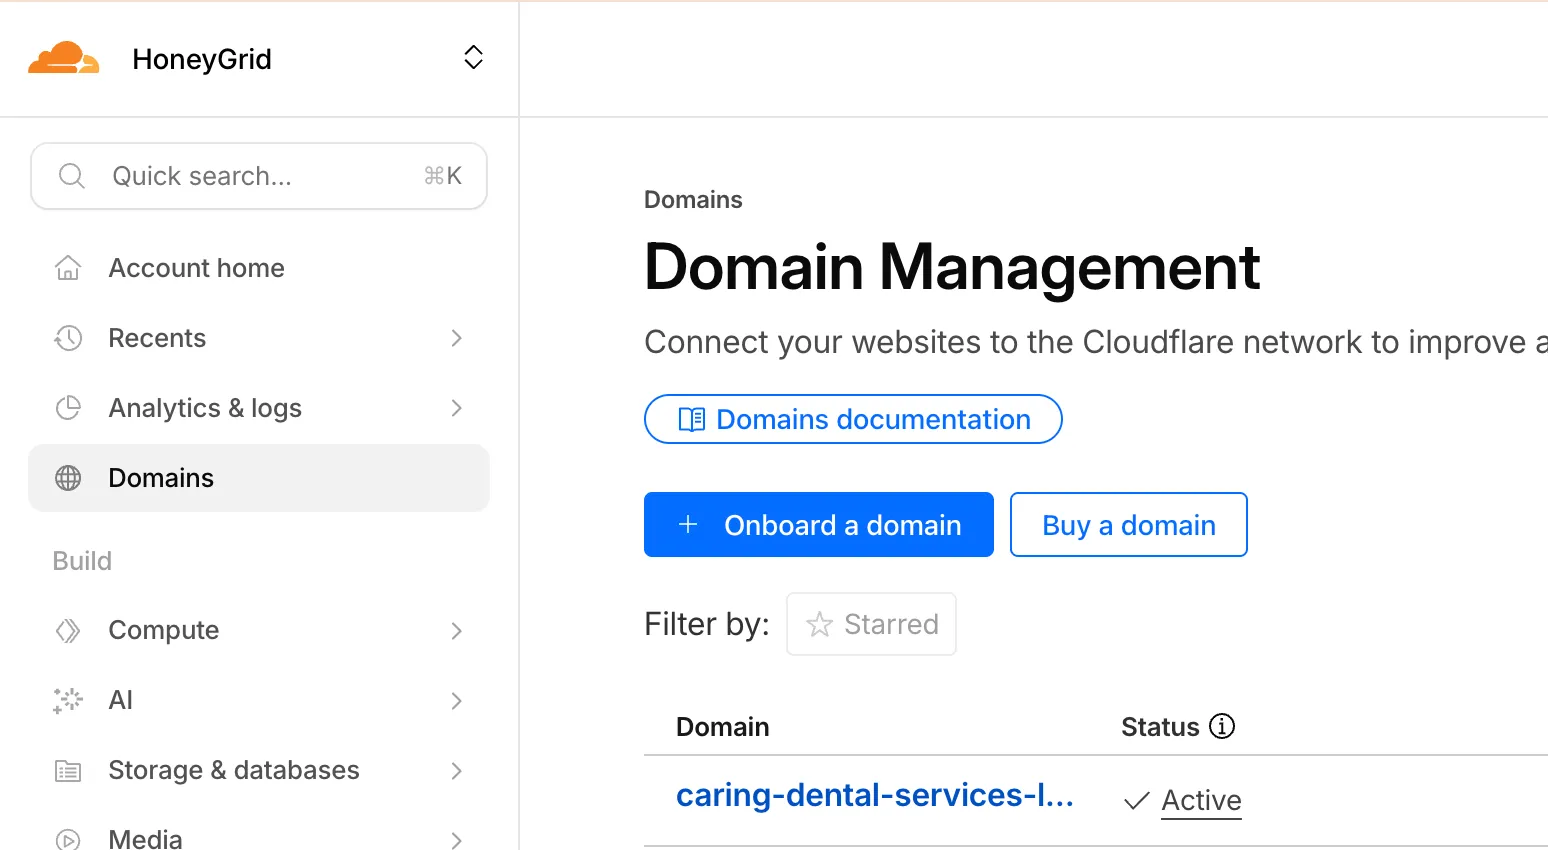Select Account home in the sidebar
1548x850 pixels.
[196, 267]
